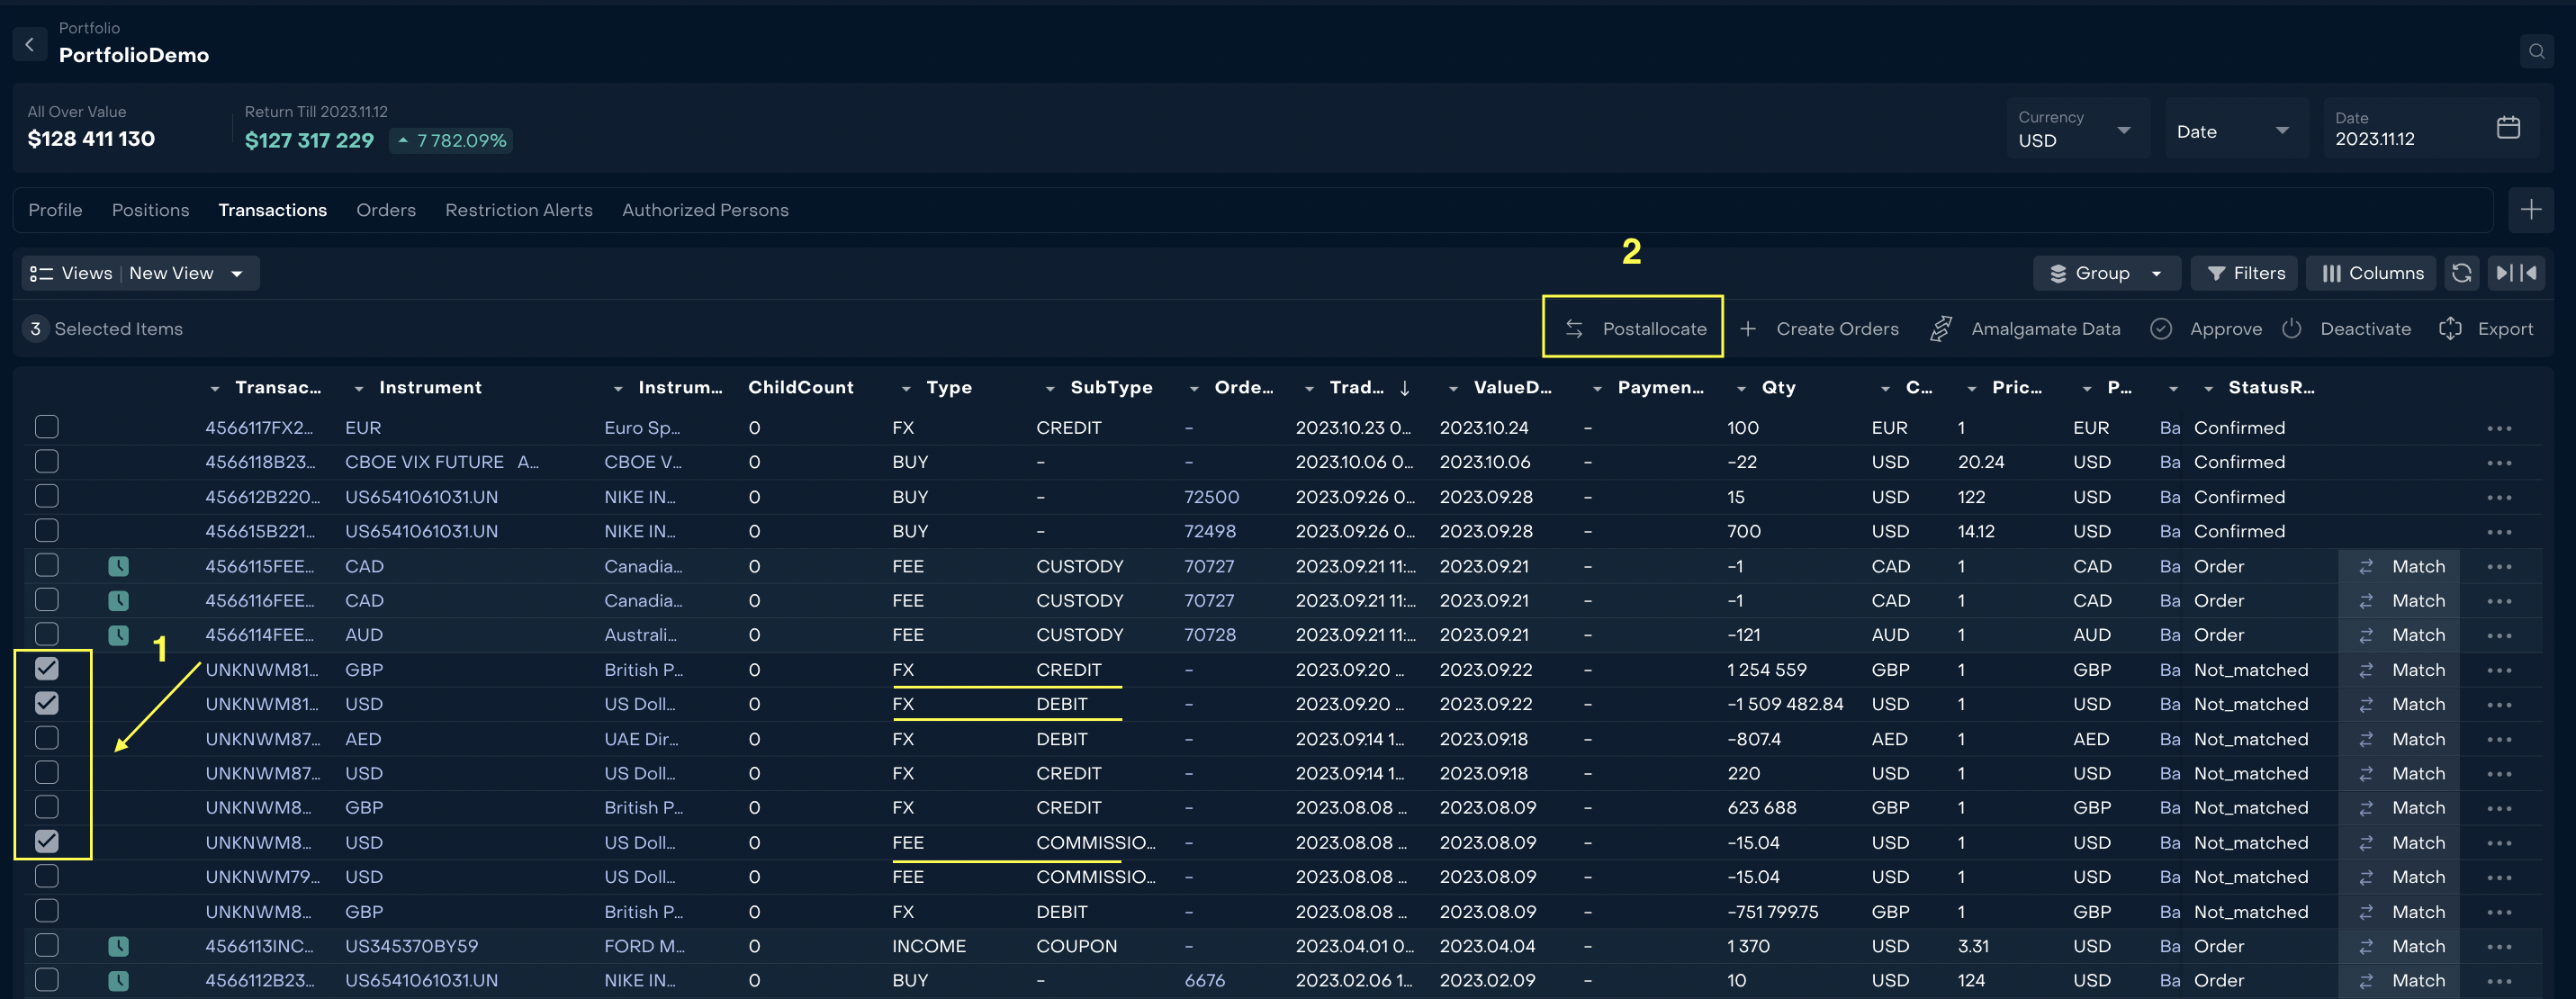
Task: Switch to the Positions tab
Action: click(x=150, y=210)
